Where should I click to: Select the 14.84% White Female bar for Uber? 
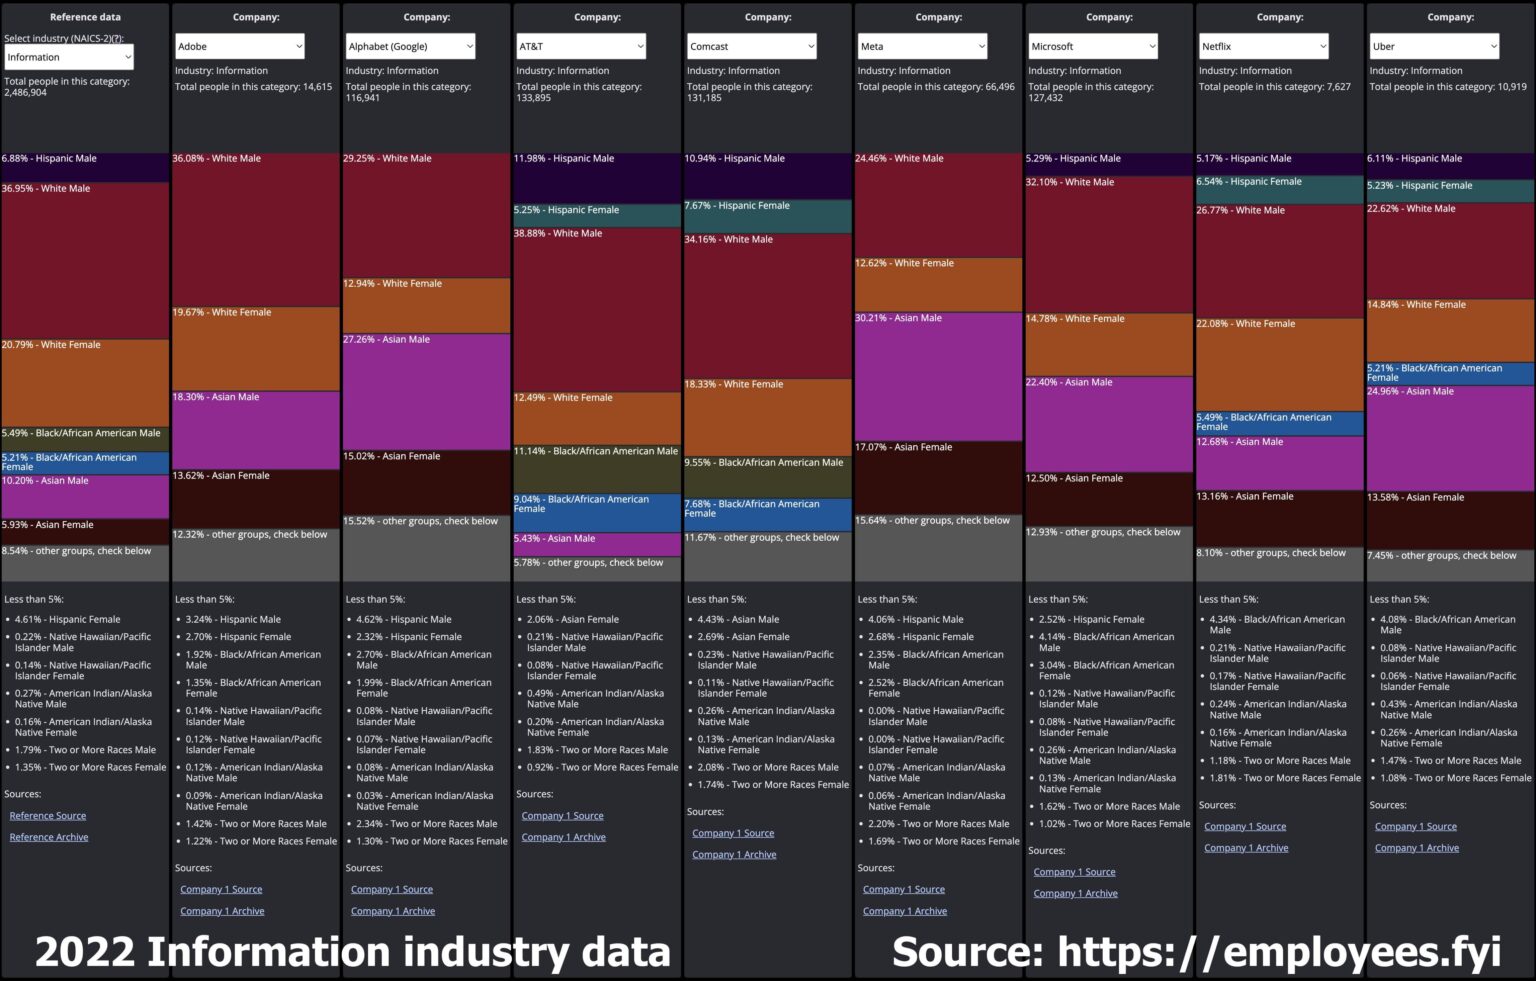point(1451,331)
